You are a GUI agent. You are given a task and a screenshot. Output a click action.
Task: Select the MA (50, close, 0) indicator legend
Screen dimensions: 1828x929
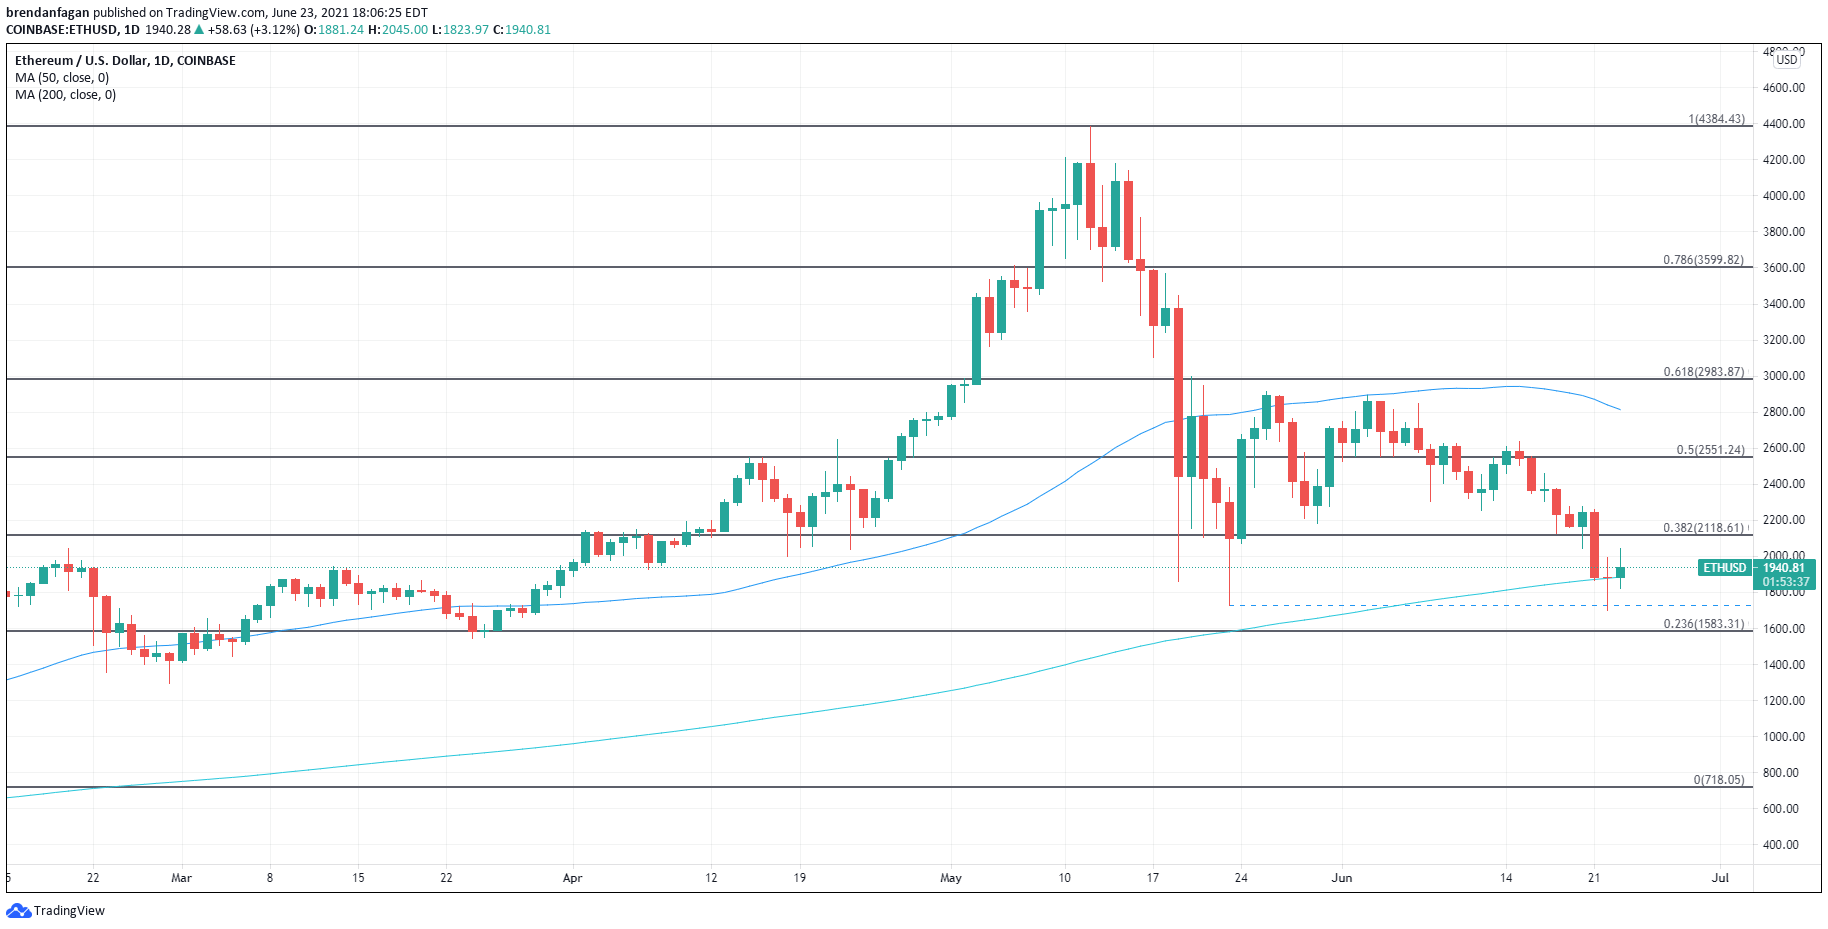click(62, 78)
